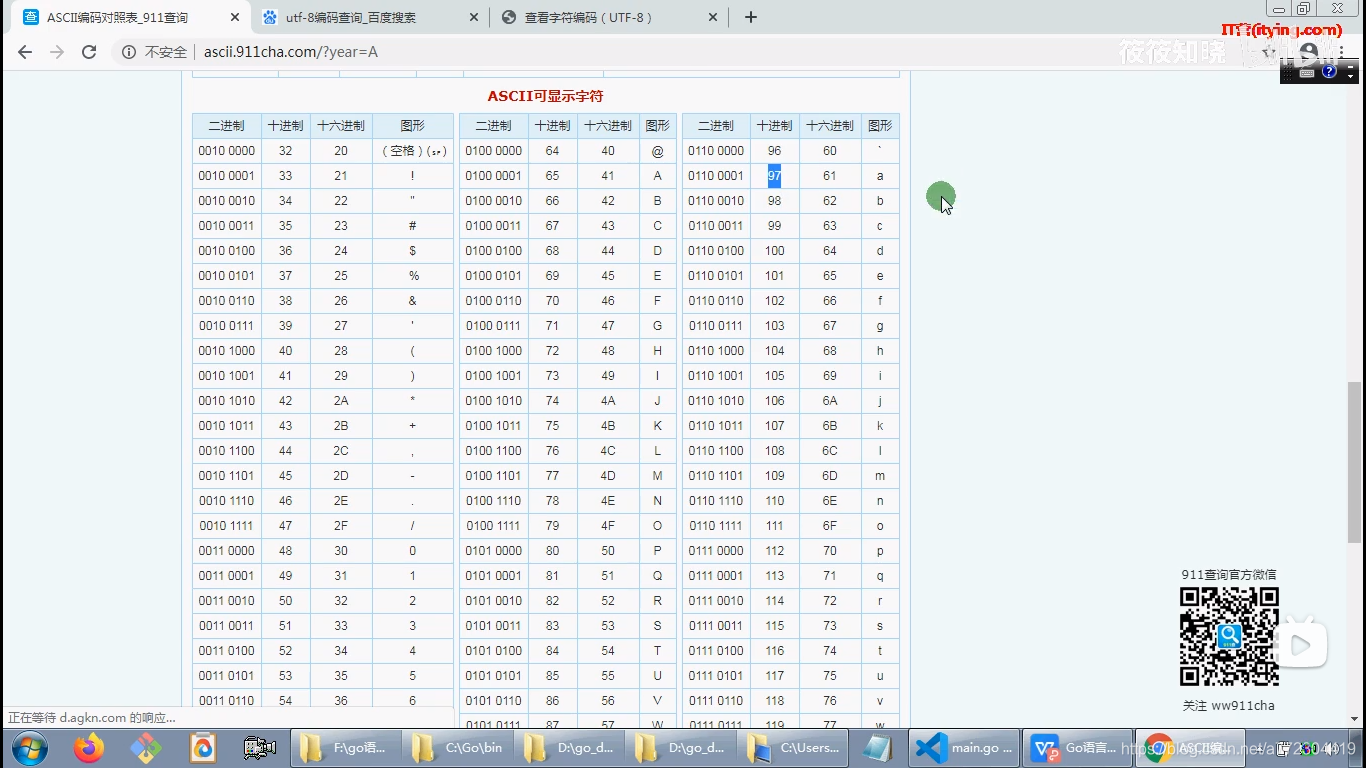
Task: Launch Firefox from the taskbar
Action: pyautogui.click(x=89, y=748)
